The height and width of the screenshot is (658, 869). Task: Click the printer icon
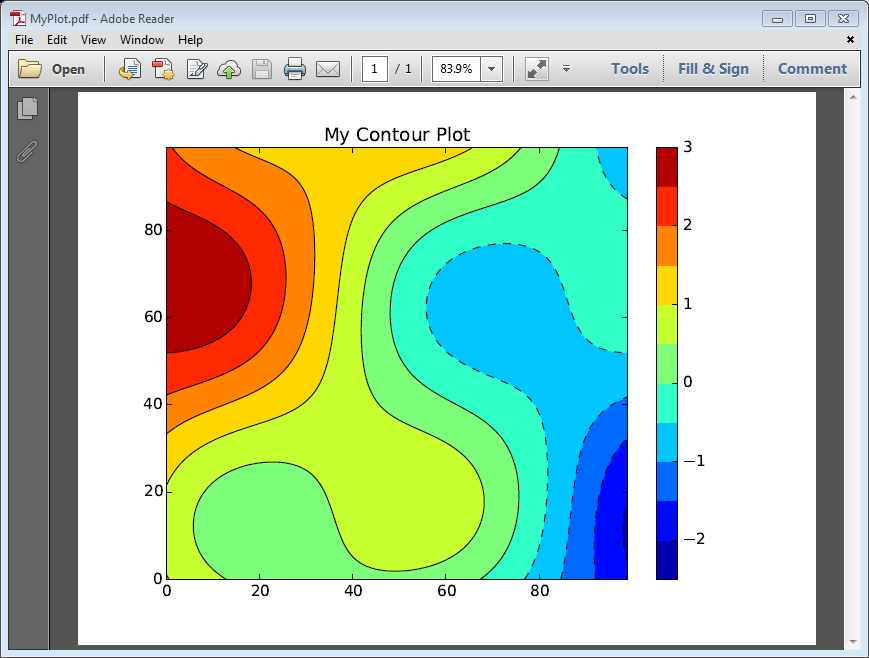point(294,69)
